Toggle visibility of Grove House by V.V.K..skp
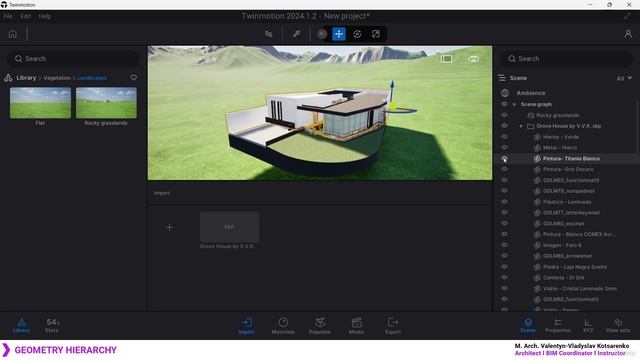 (x=504, y=126)
